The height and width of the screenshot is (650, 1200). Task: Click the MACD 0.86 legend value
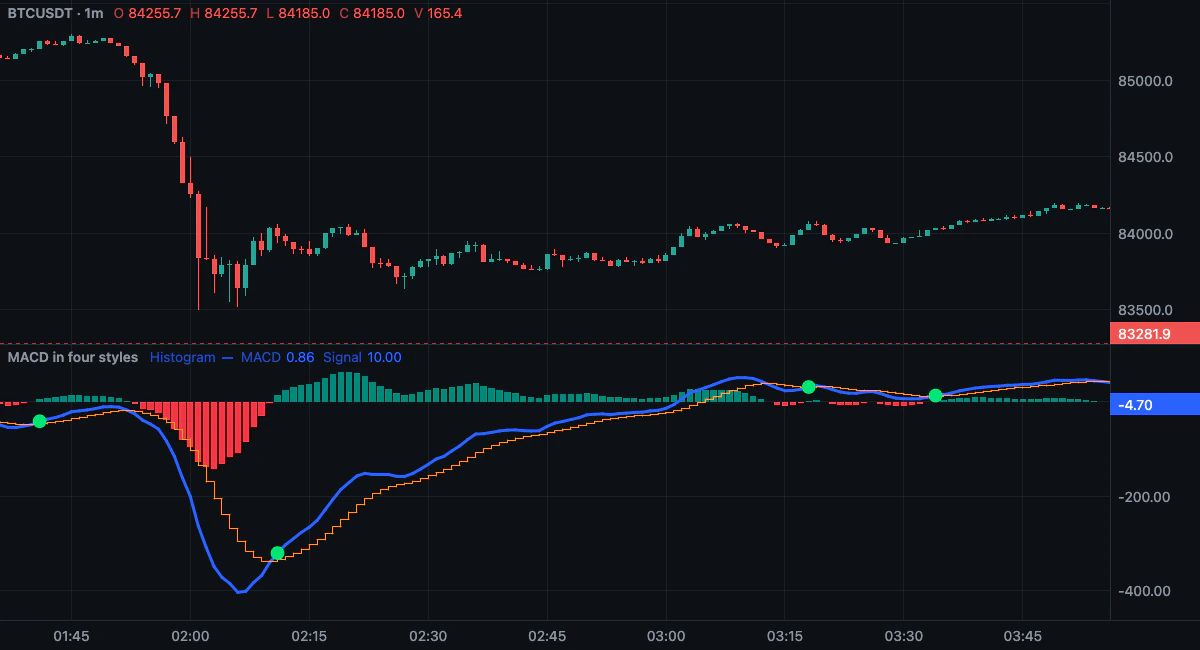pos(278,357)
